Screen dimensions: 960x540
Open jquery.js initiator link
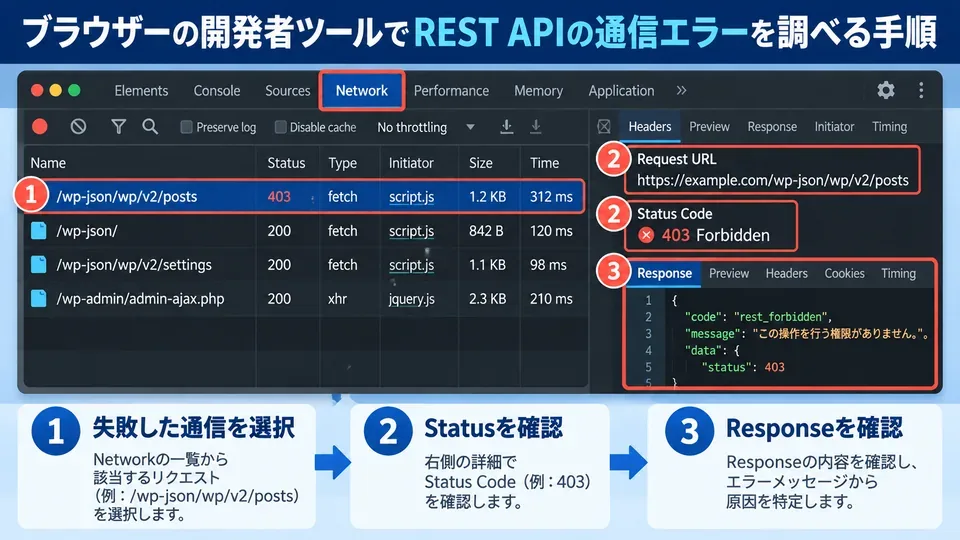[411, 299]
